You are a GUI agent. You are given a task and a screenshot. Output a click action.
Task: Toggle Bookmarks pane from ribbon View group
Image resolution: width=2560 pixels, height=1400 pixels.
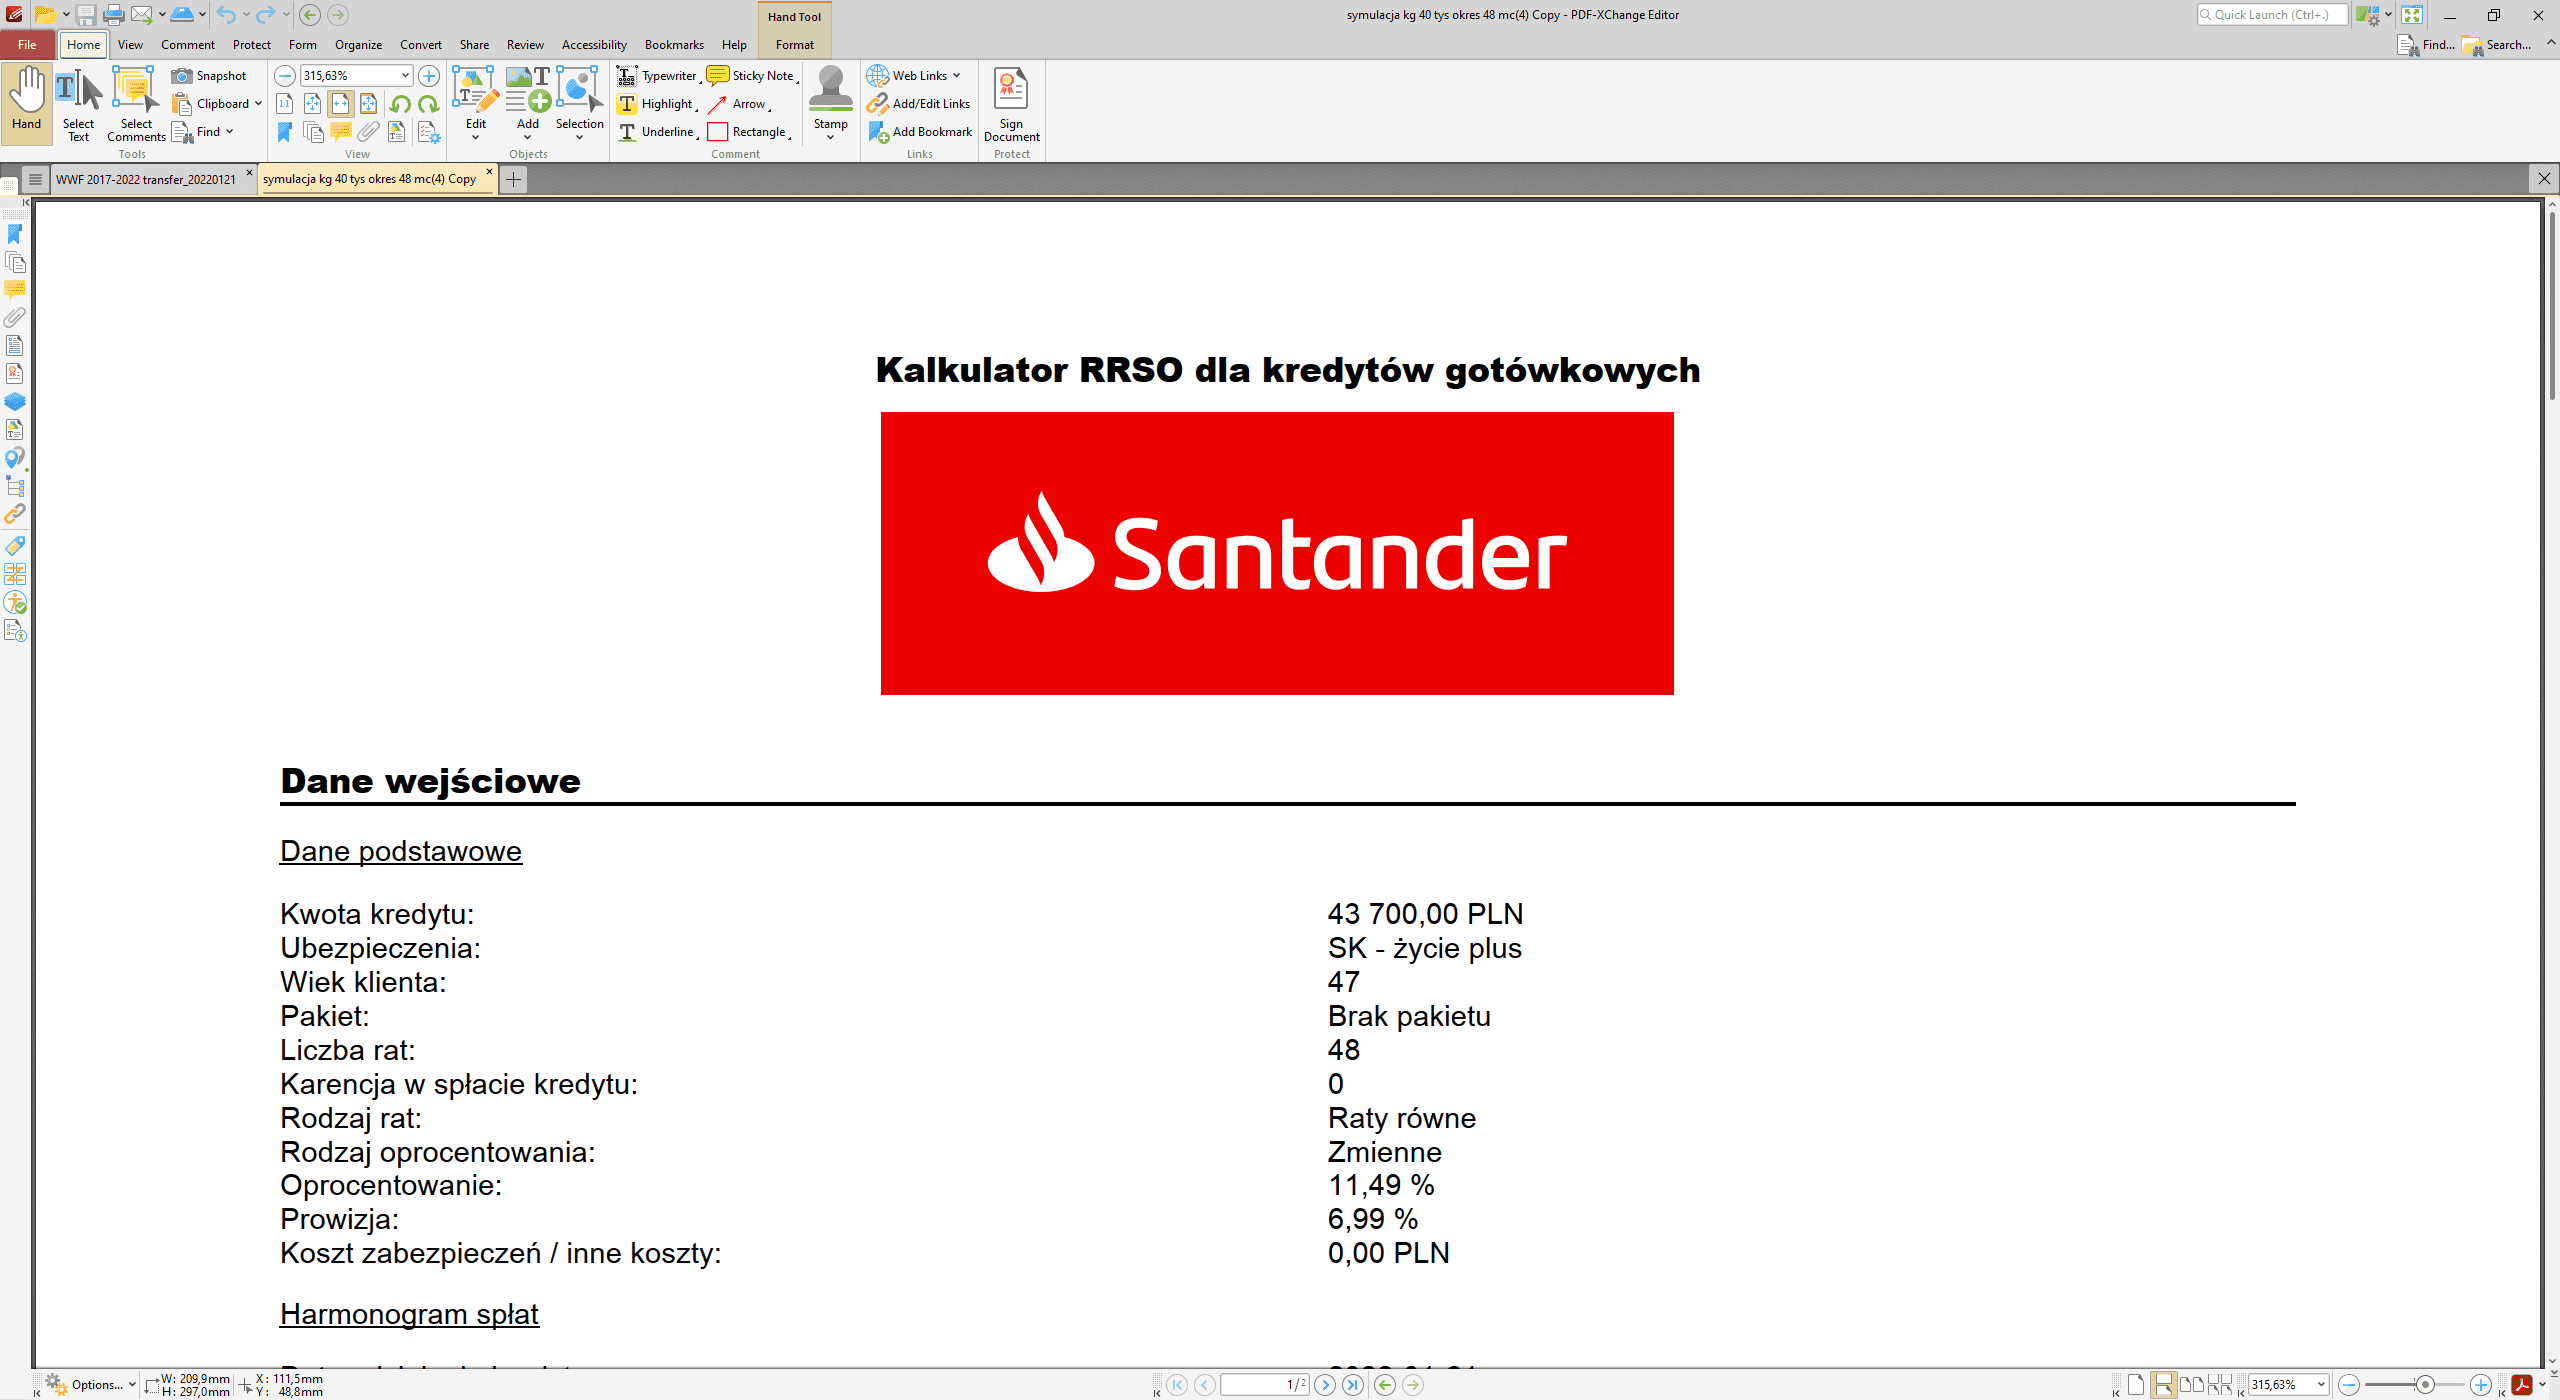[x=285, y=132]
